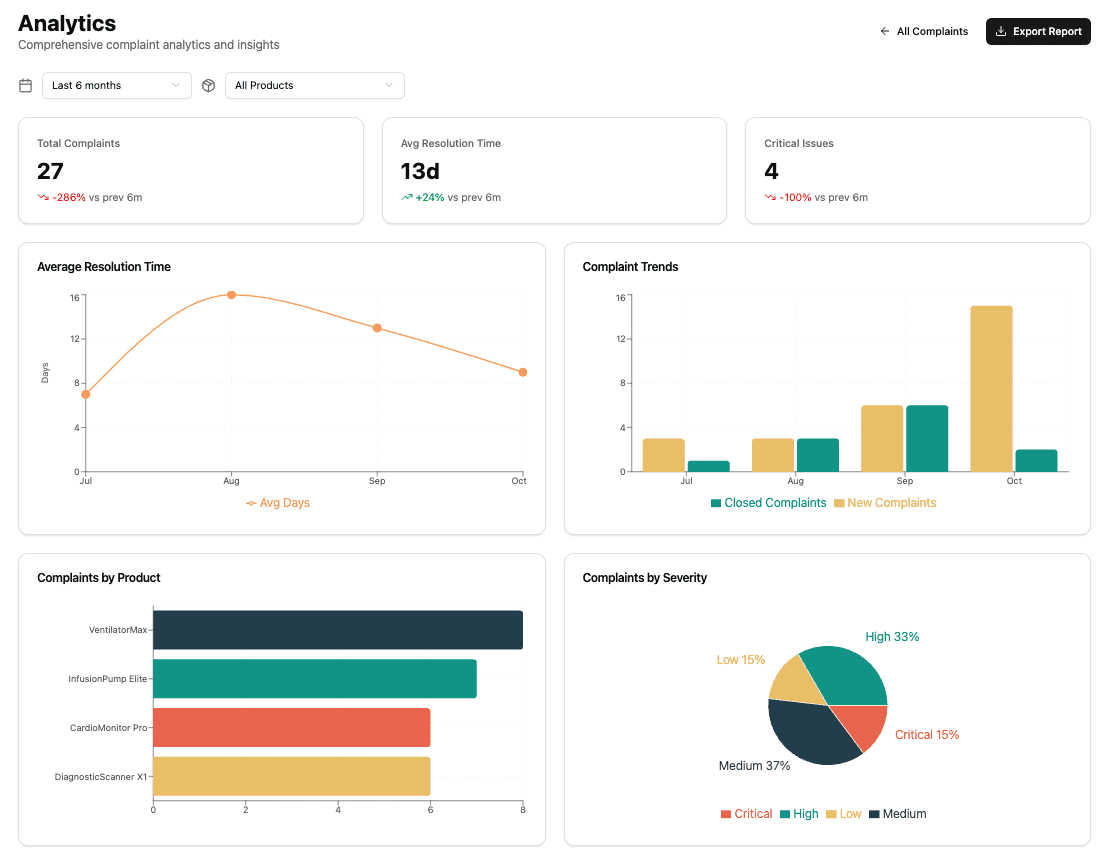Click the Critical red color swatch in legend

(x=726, y=814)
